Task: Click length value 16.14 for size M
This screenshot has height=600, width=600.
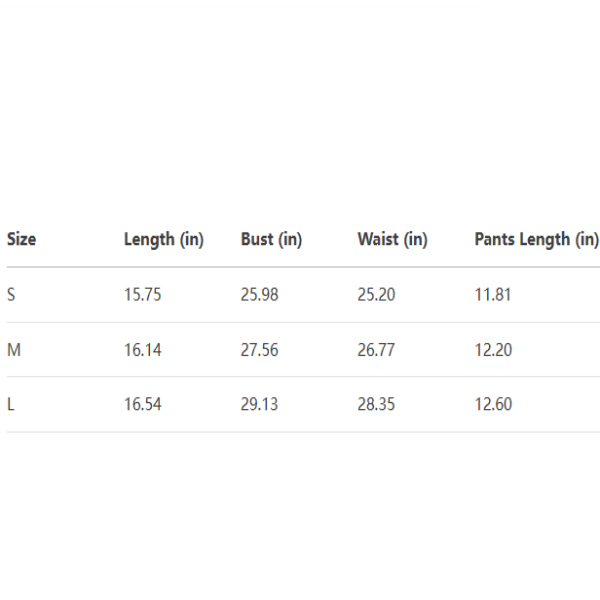Action: point(143,350)
